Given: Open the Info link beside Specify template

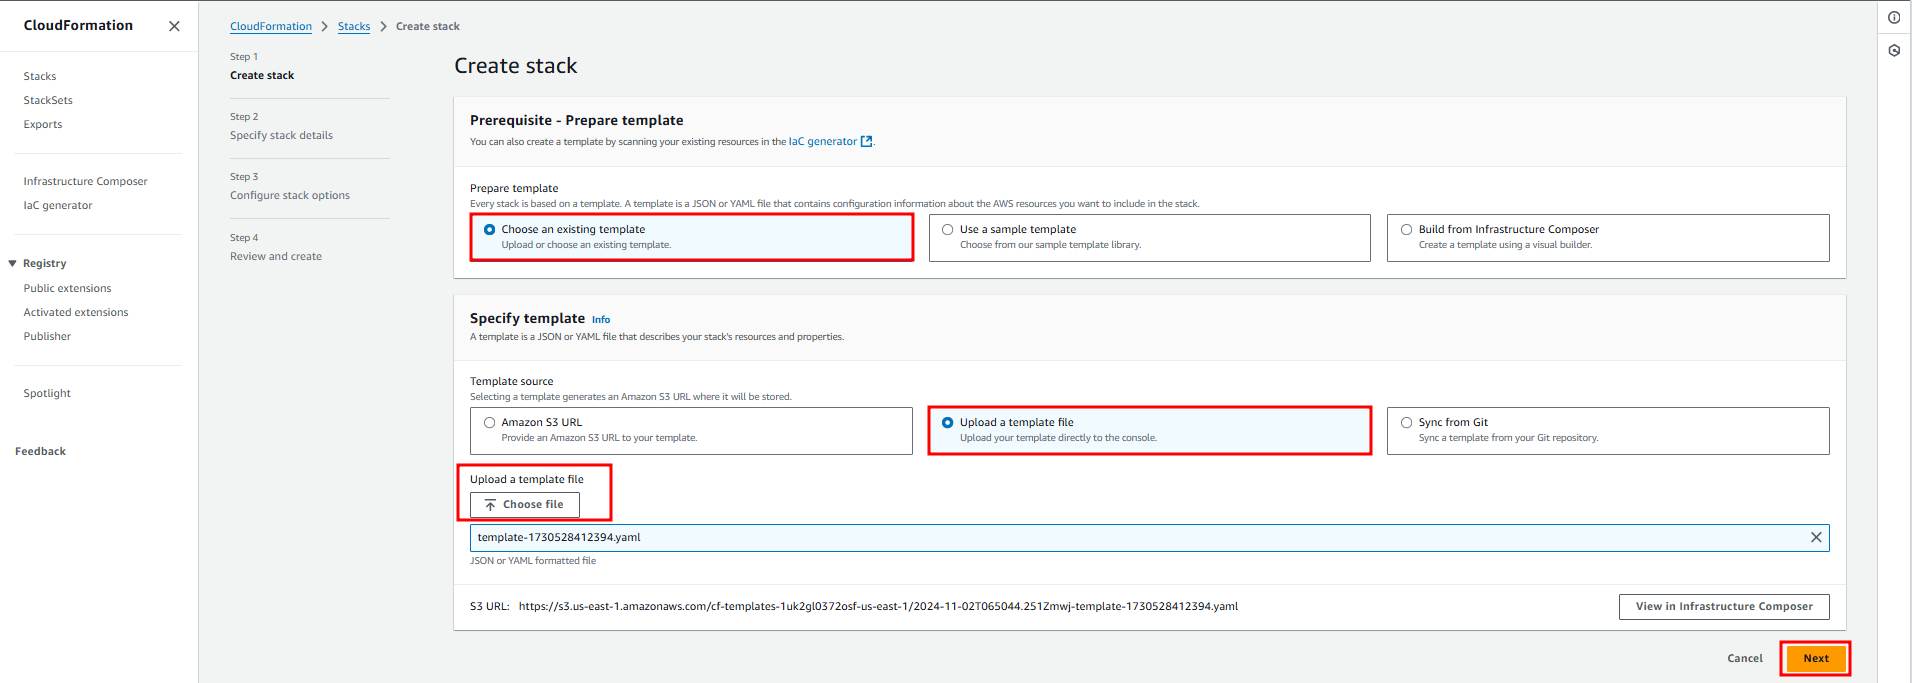Looking at the screenshot, I should pos(601,320).
